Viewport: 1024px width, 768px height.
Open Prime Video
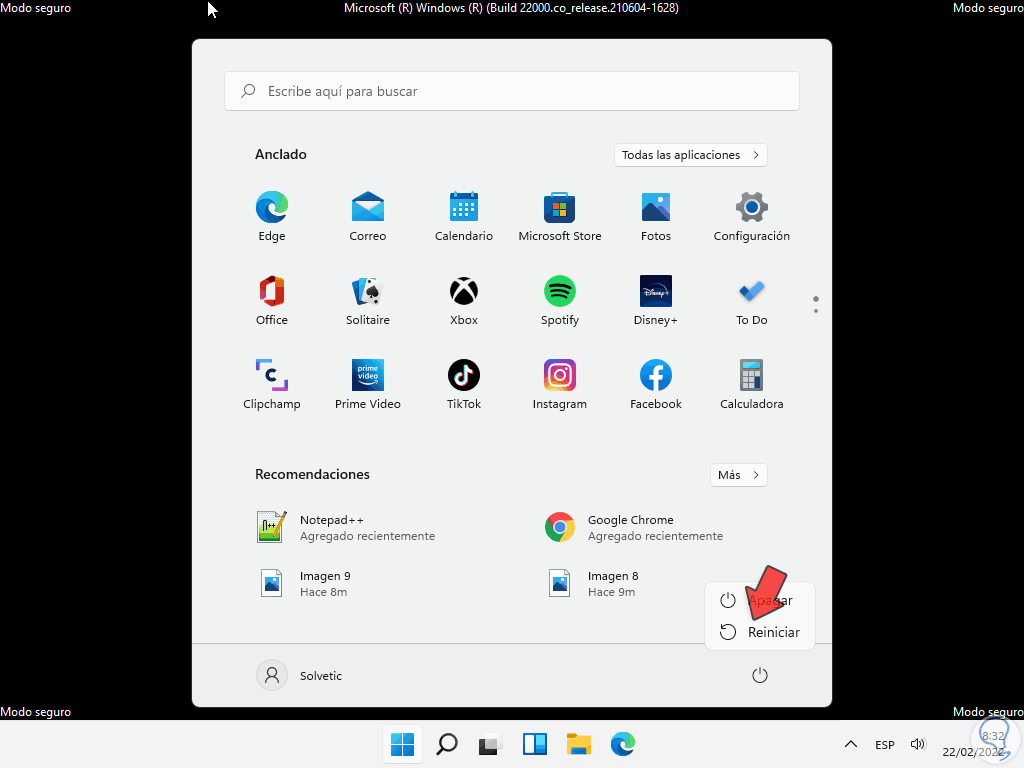(x=368, y=384)
